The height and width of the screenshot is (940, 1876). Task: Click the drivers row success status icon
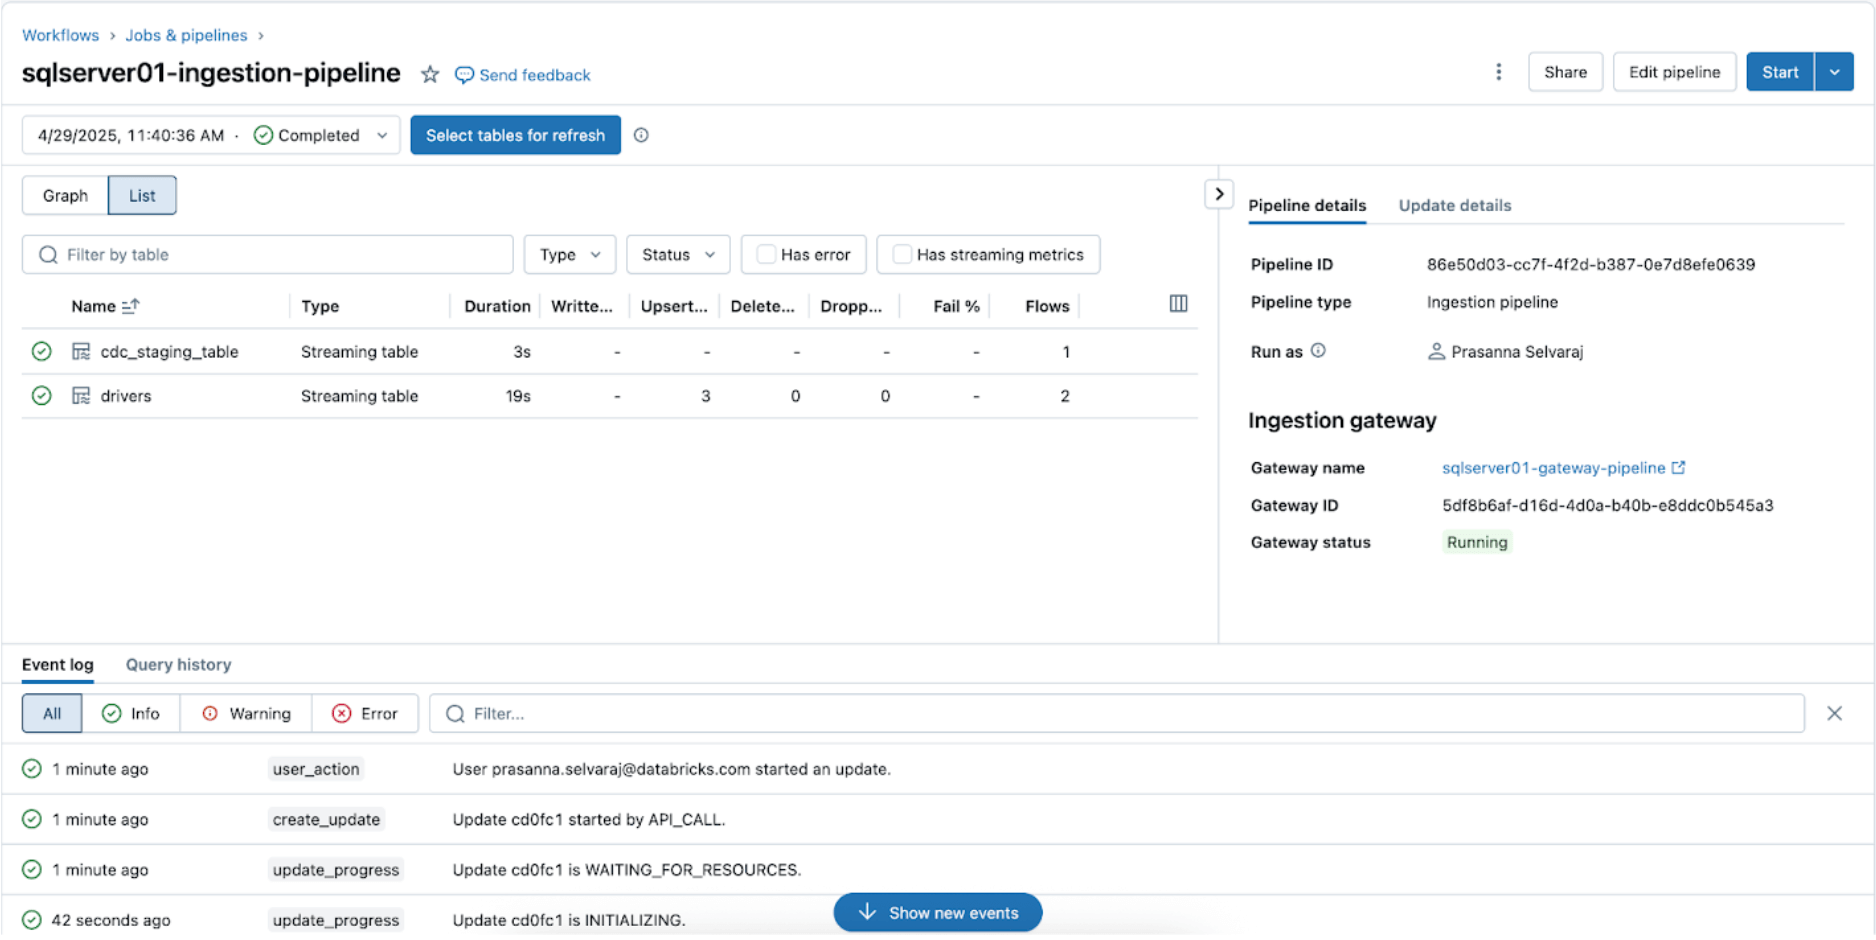click(x=41, y=396)
